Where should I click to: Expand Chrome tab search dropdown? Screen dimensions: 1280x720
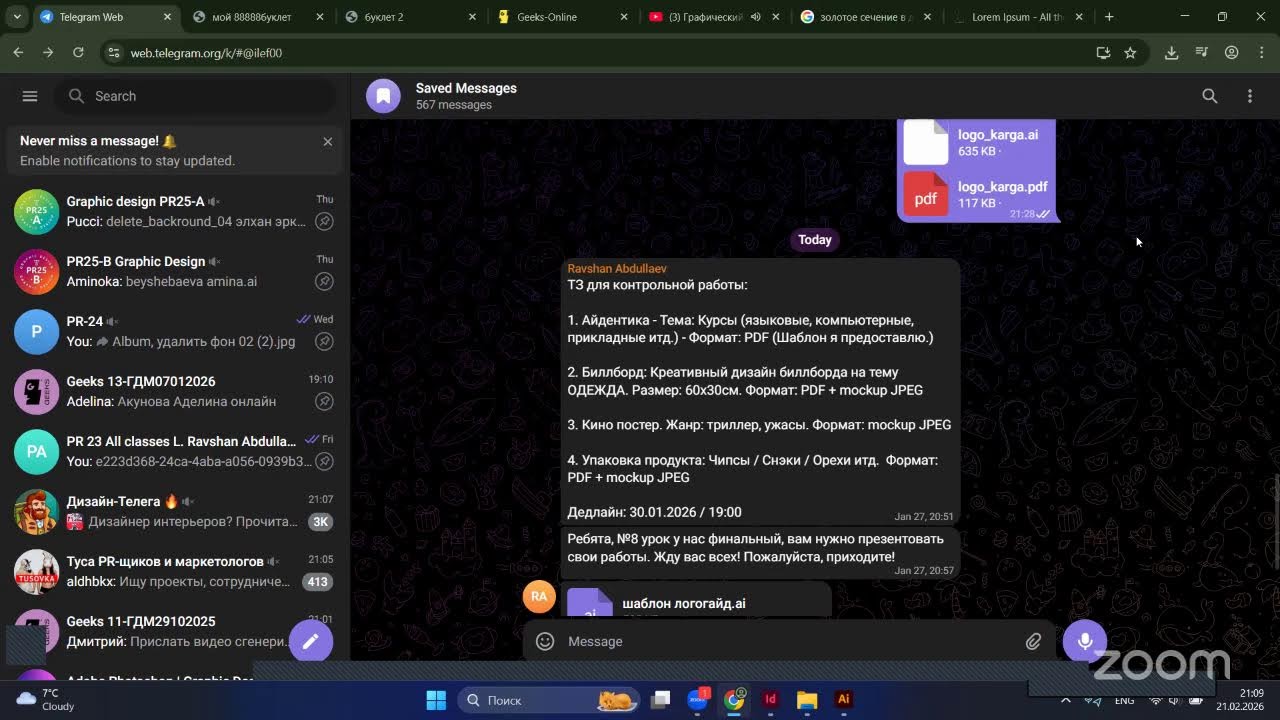coord(18,17)
